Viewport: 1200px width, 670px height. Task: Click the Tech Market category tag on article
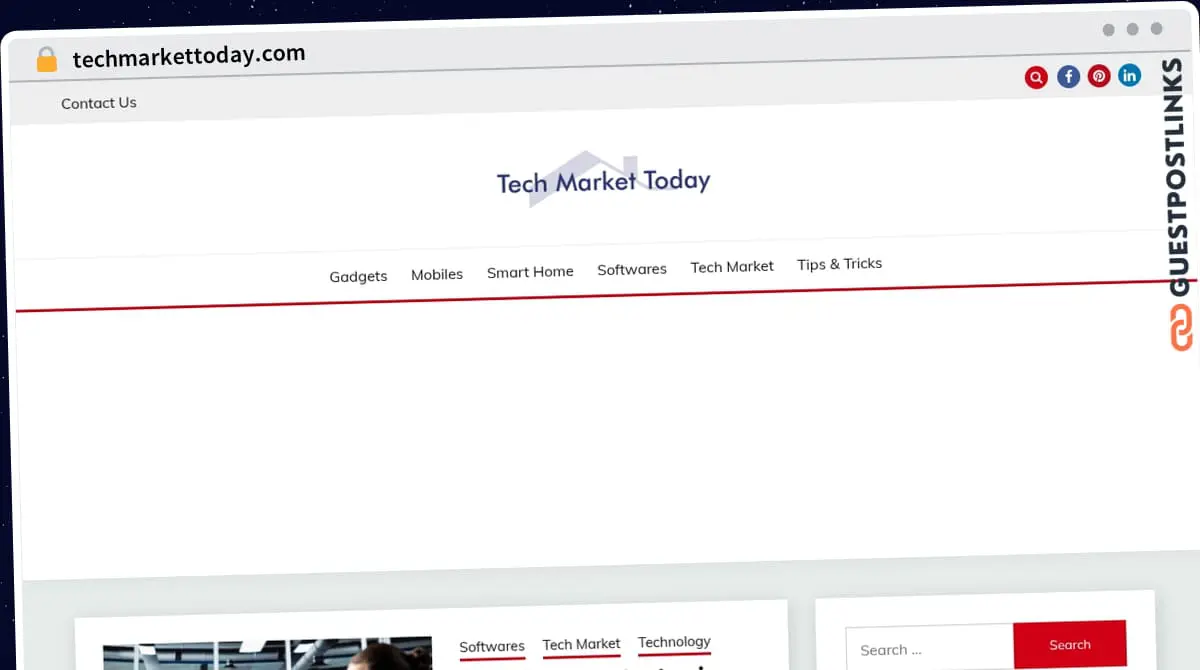click(x=581, y=644)
